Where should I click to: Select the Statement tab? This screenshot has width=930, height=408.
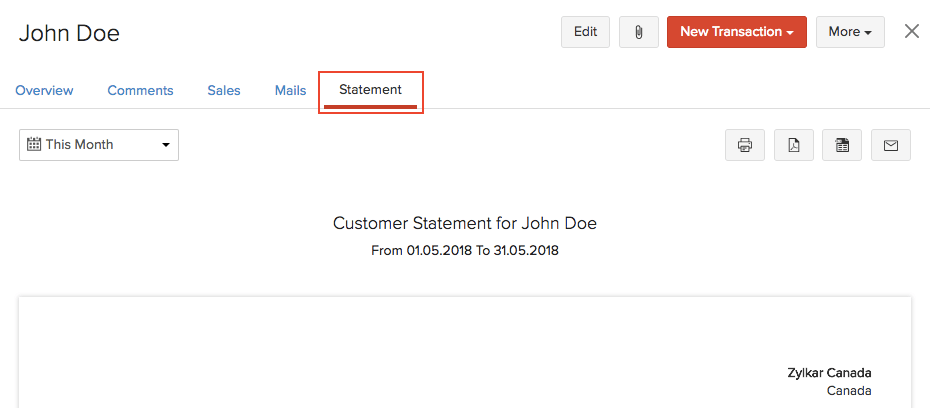tap(370, 90)
